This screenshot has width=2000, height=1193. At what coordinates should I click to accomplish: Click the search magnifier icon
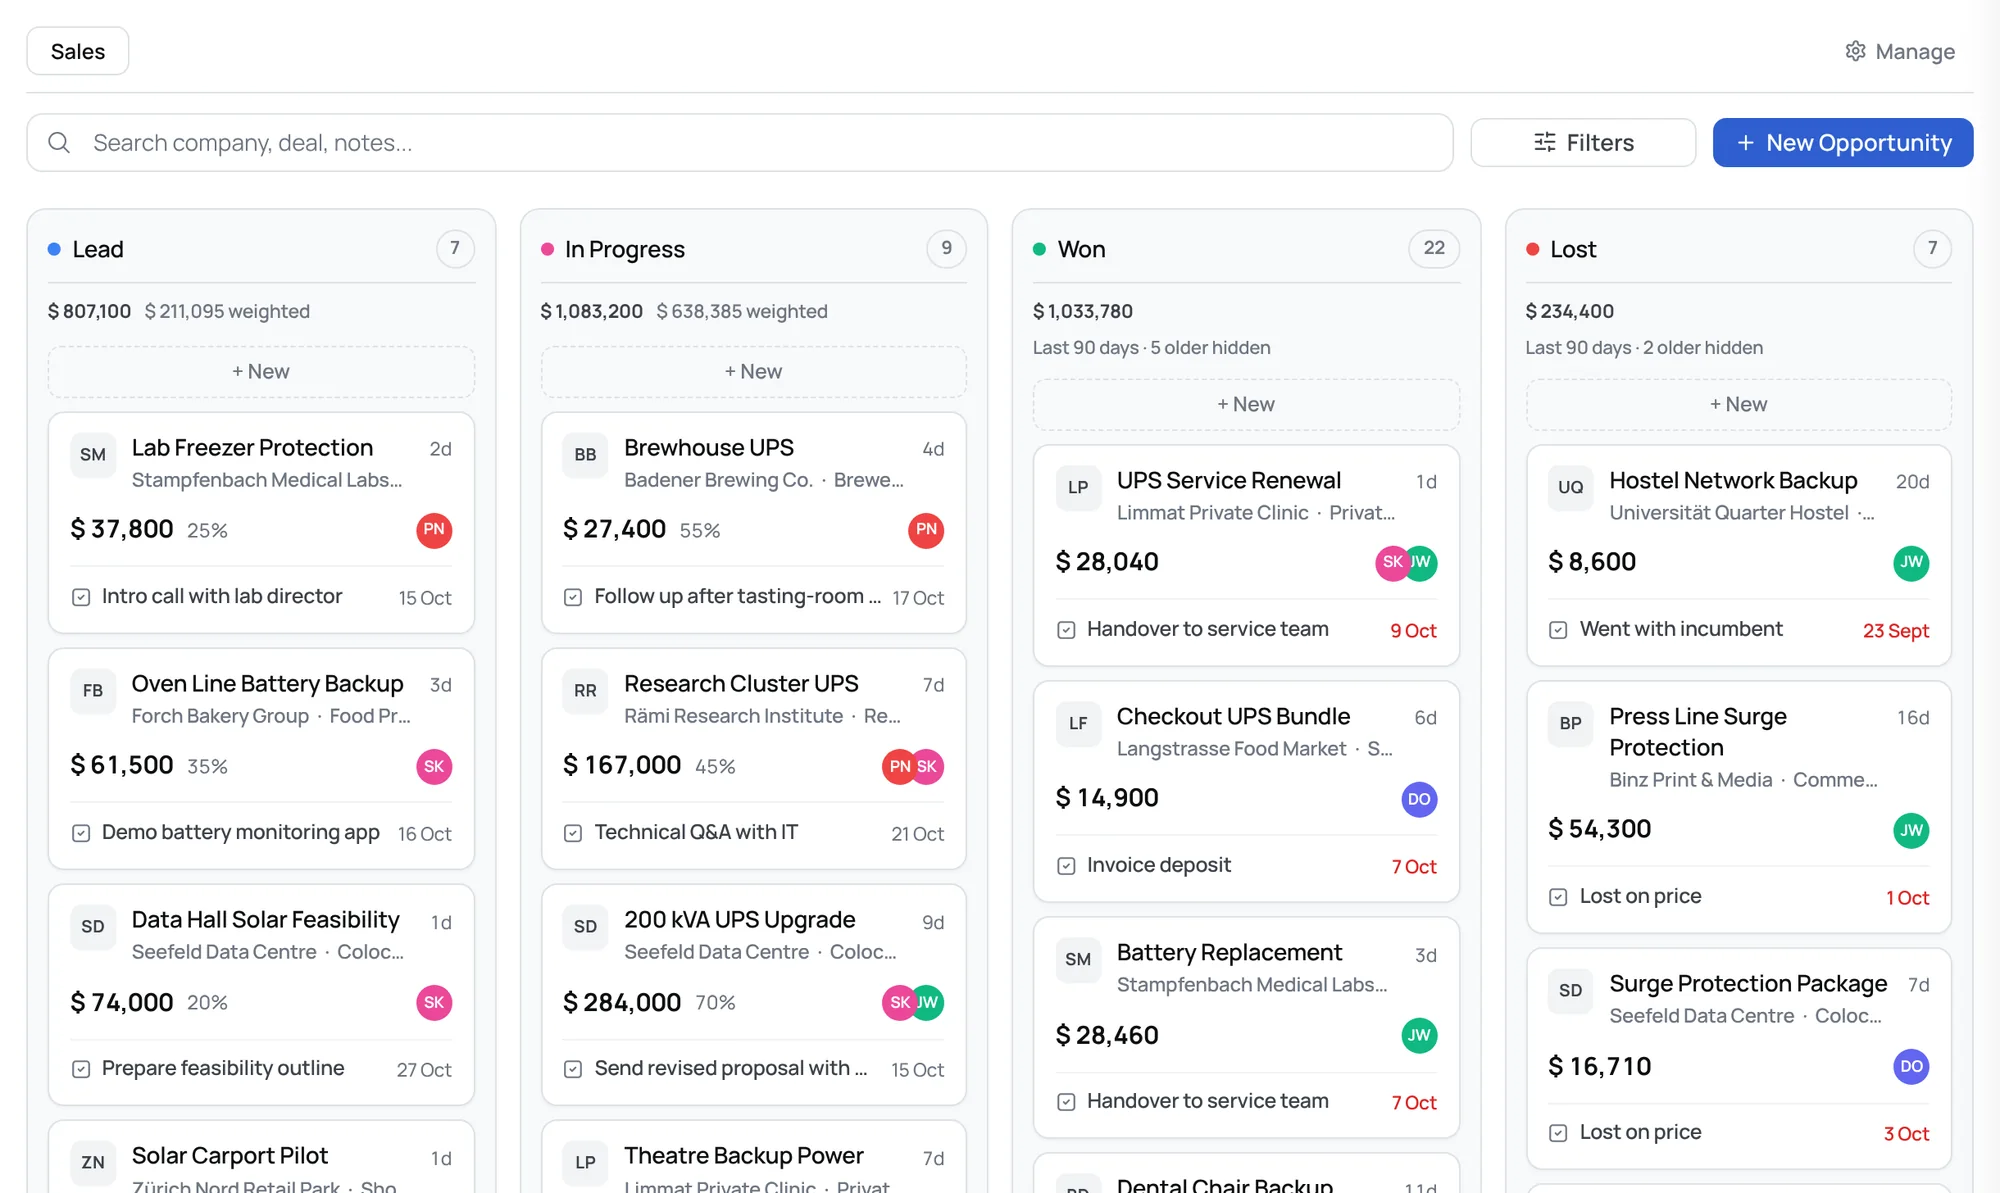59,143
